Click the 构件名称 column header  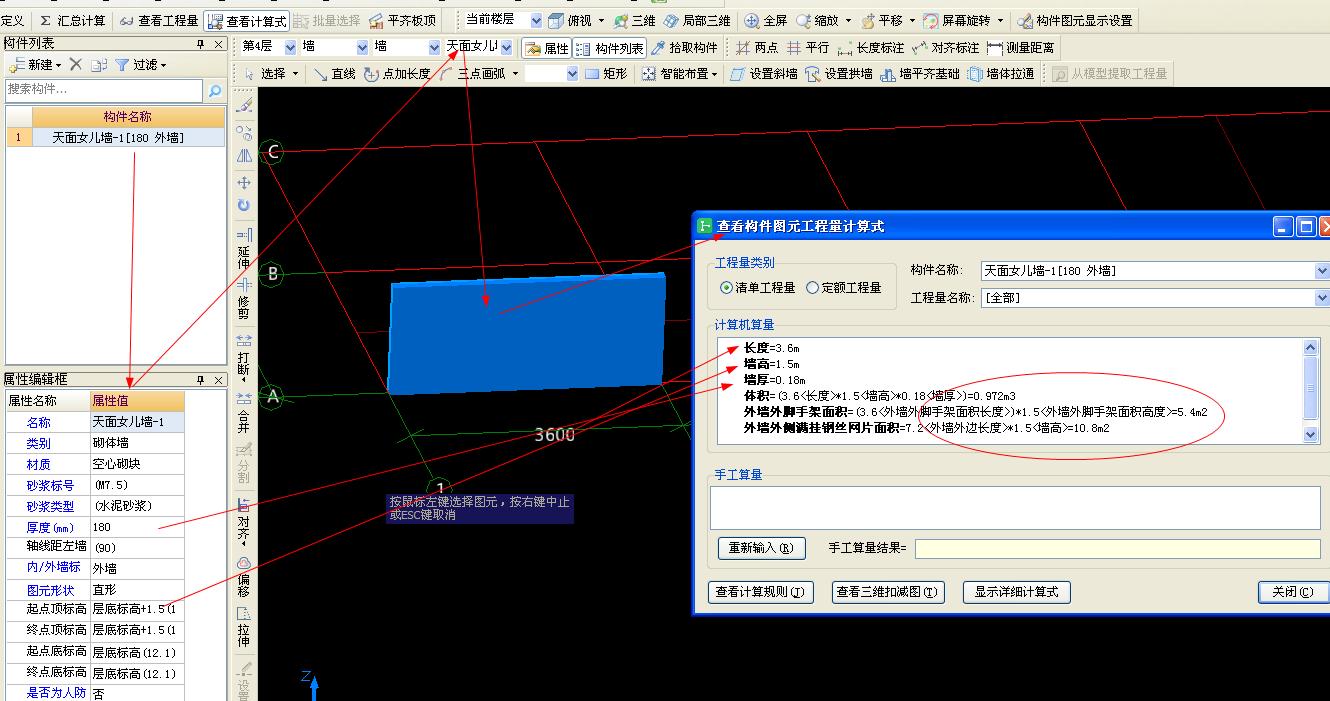tap(128, 118)
